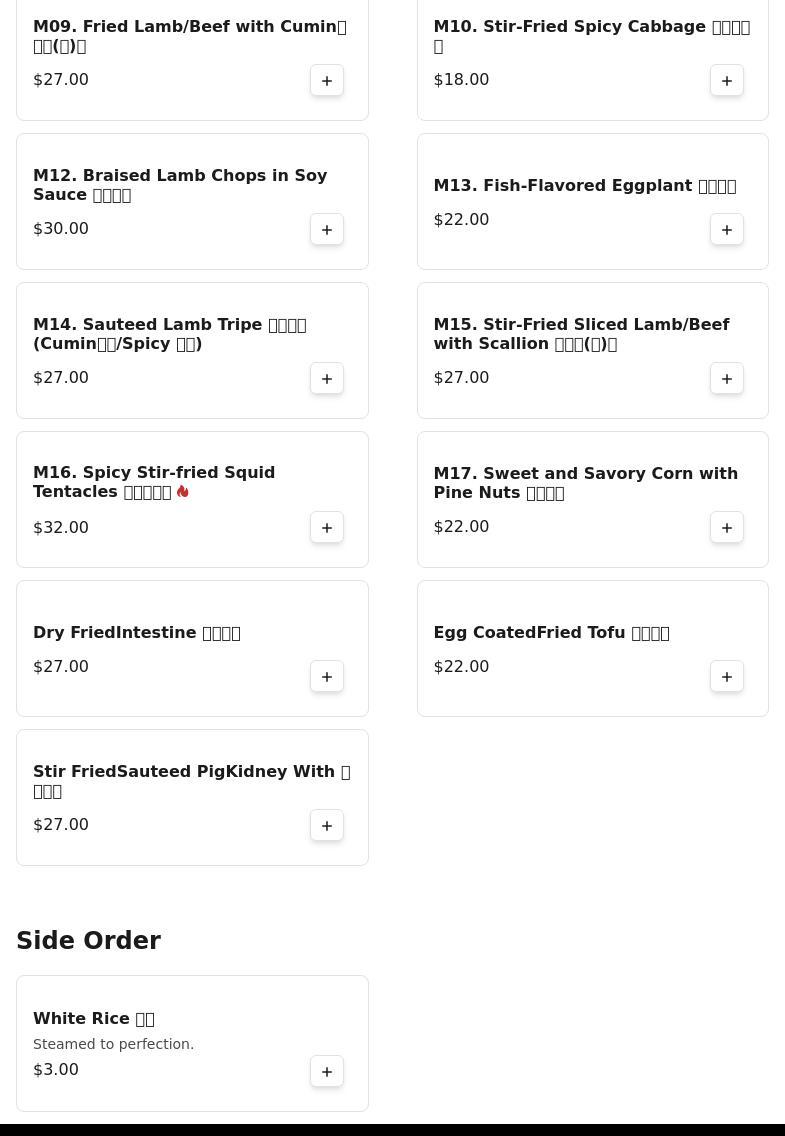The width and height of the screenshot is (785, 1136).
Task: Add M10 Stir-Fried Spicy Cabbage to cart
Action: (727, 80)
